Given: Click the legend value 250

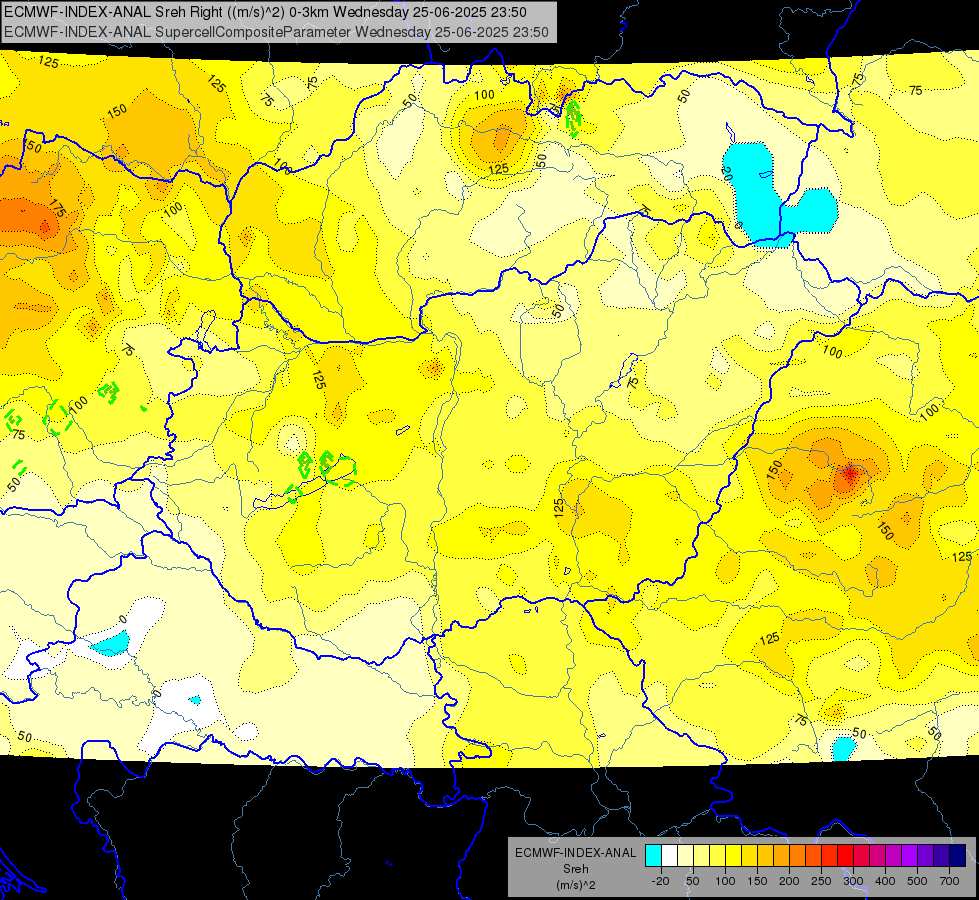Looking at the screenshot, I should pyautogui.click(x=821, y=881).
